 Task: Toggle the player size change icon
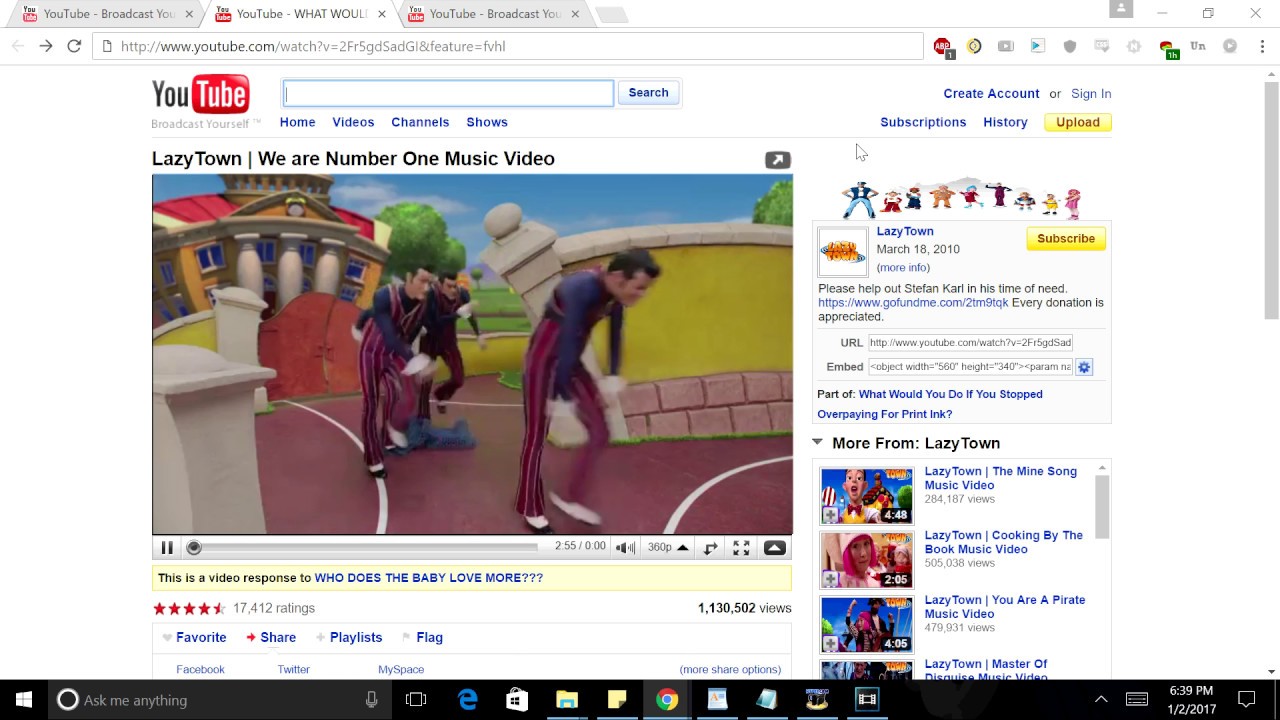pyautogui.click(x=710, y=548)
